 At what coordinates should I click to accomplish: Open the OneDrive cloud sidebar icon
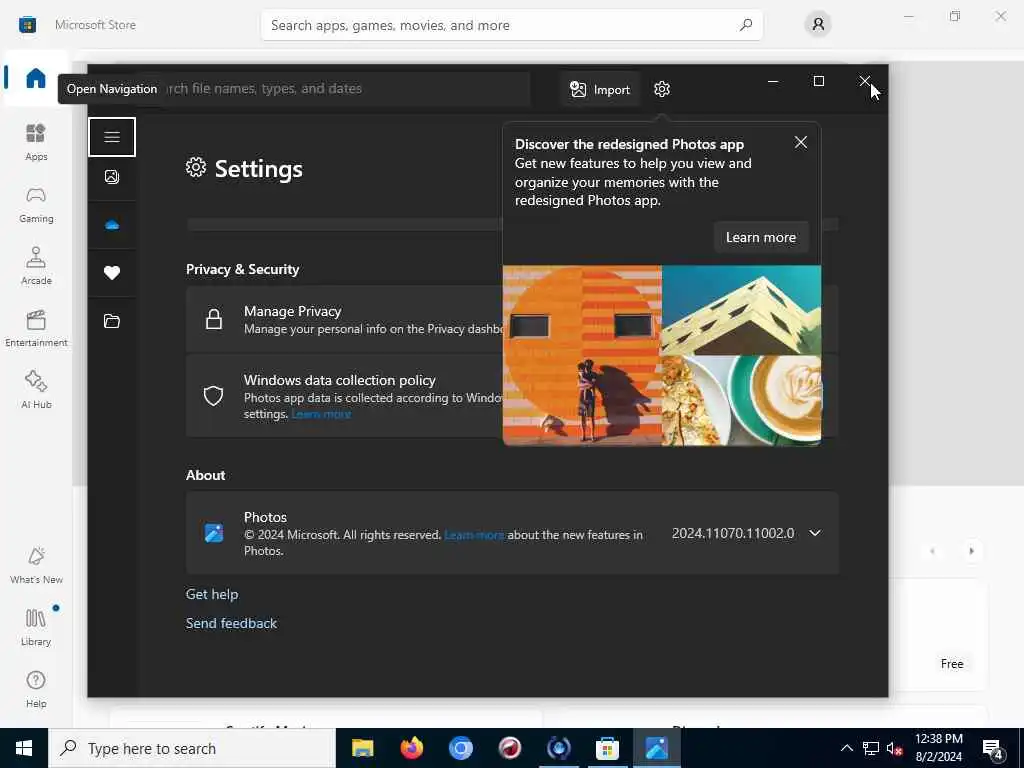coord(112,225)
